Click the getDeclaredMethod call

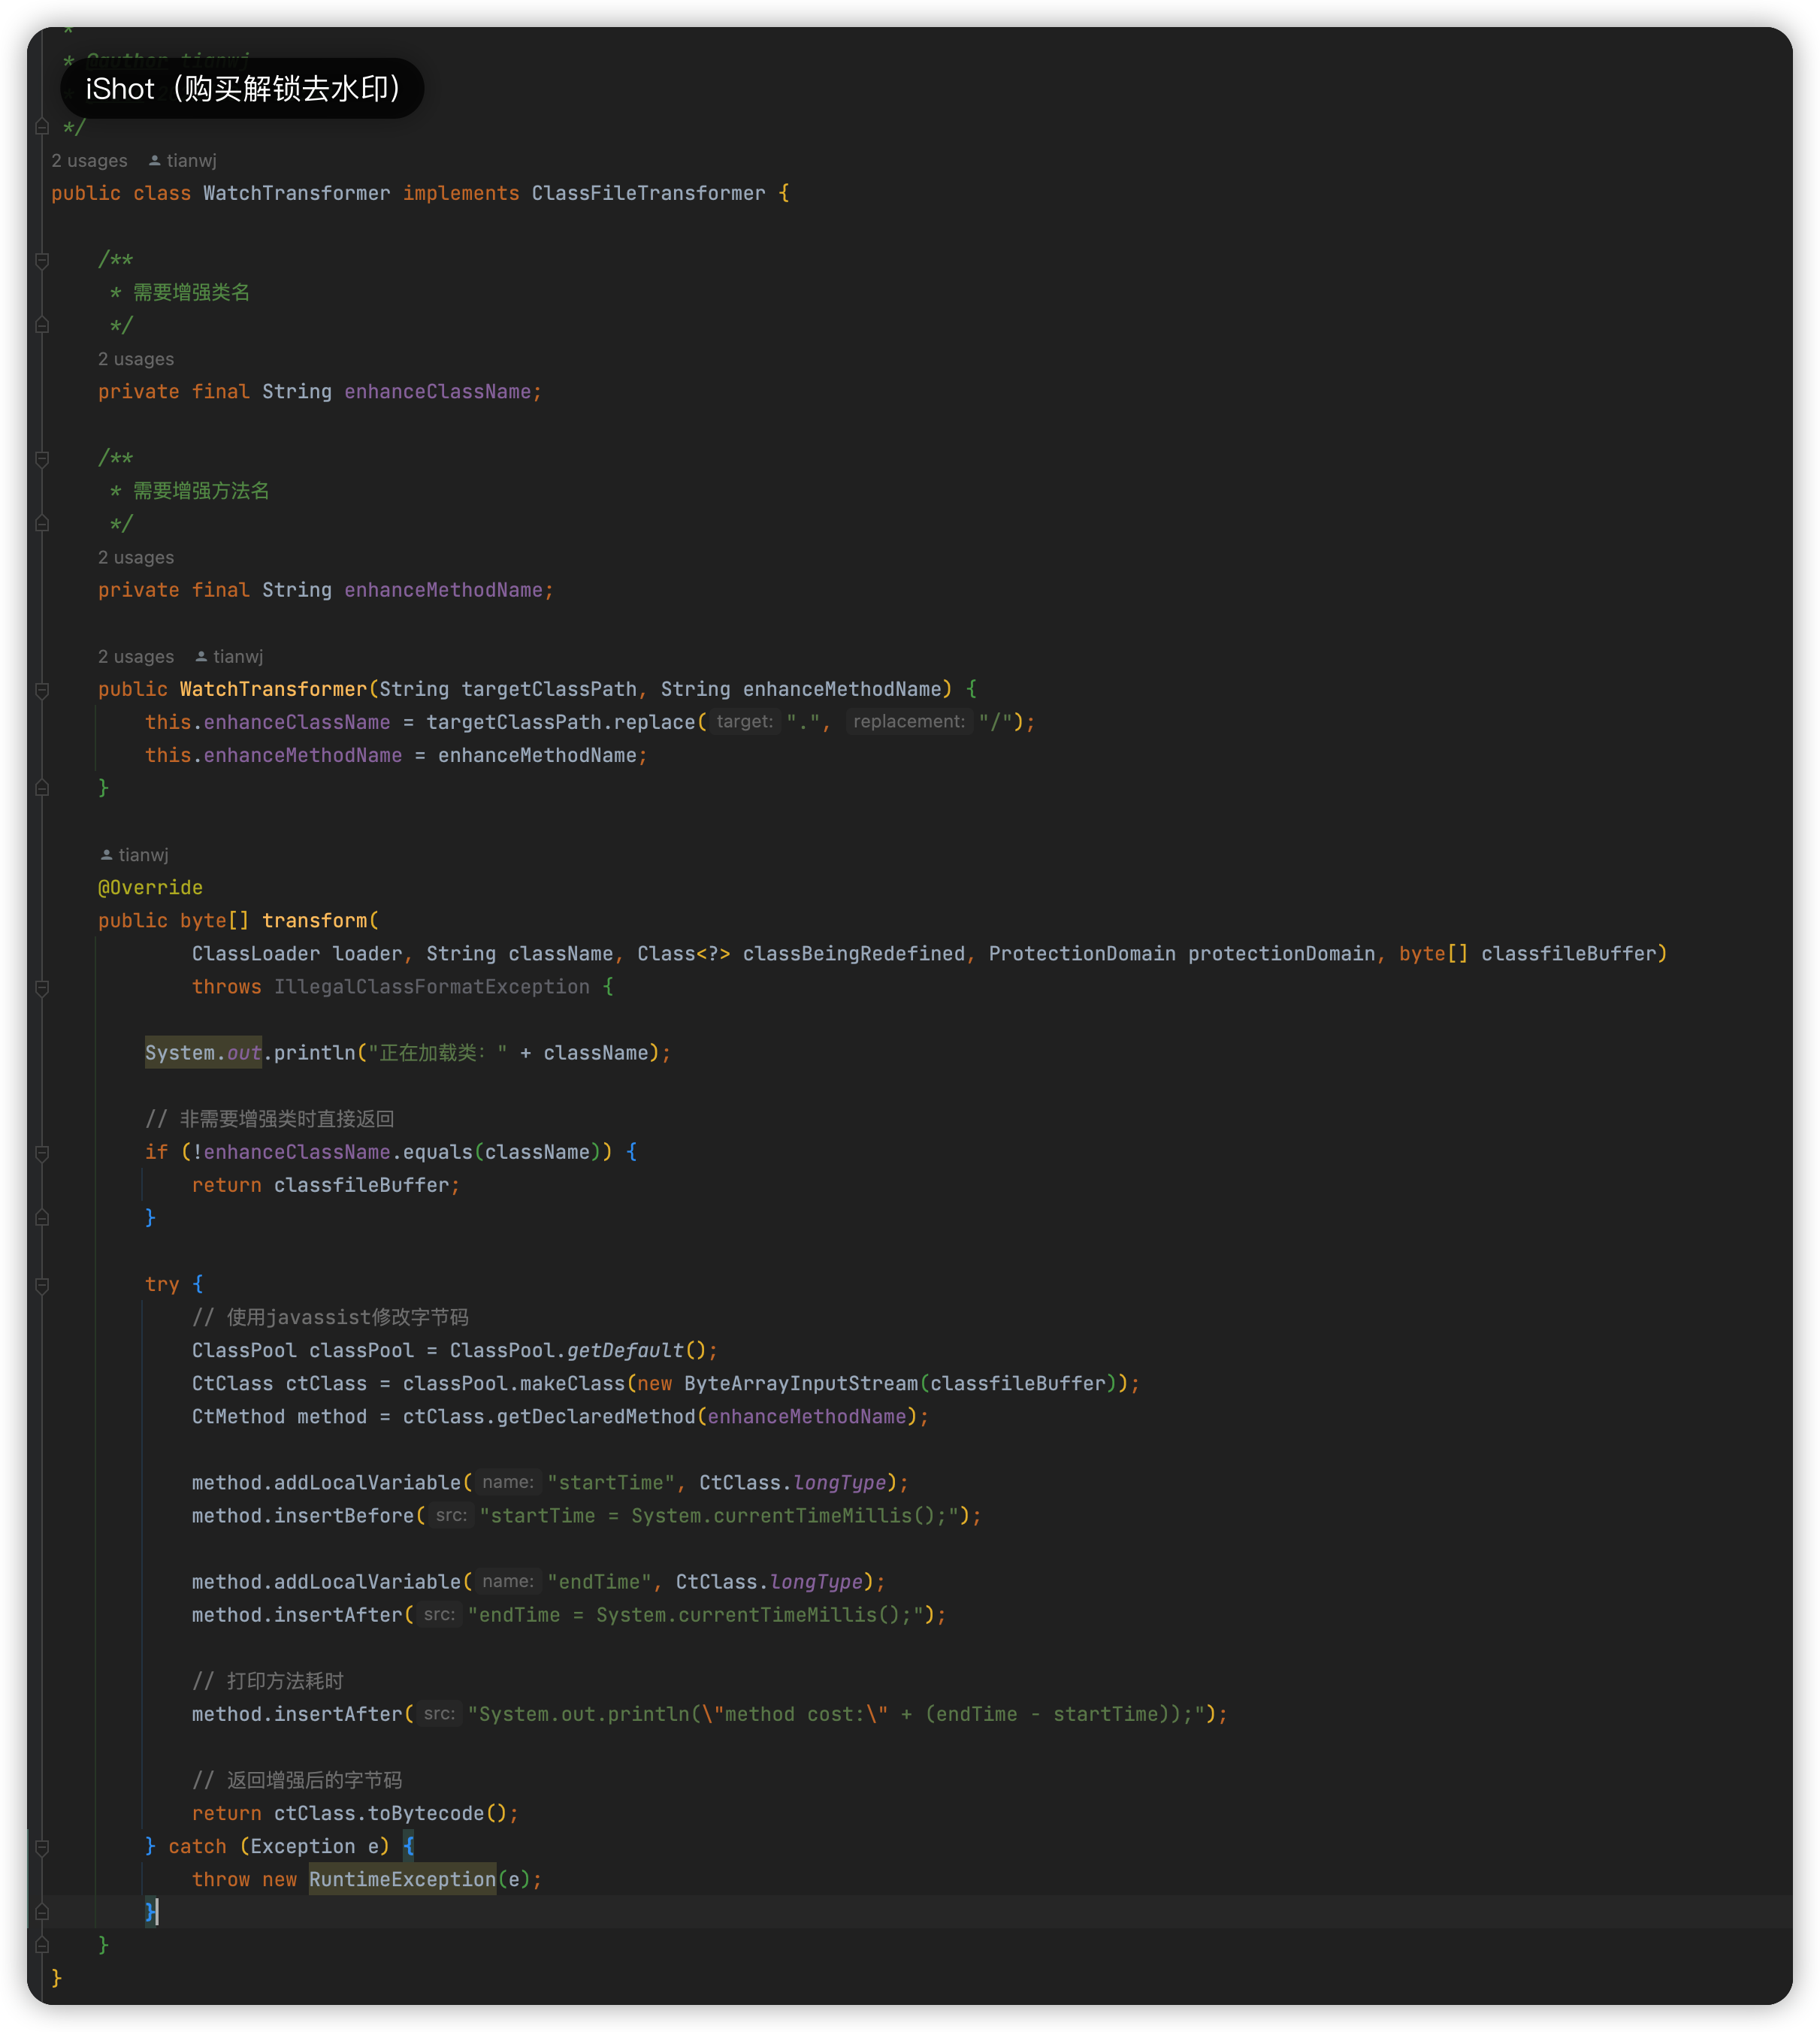(596, 1417)
